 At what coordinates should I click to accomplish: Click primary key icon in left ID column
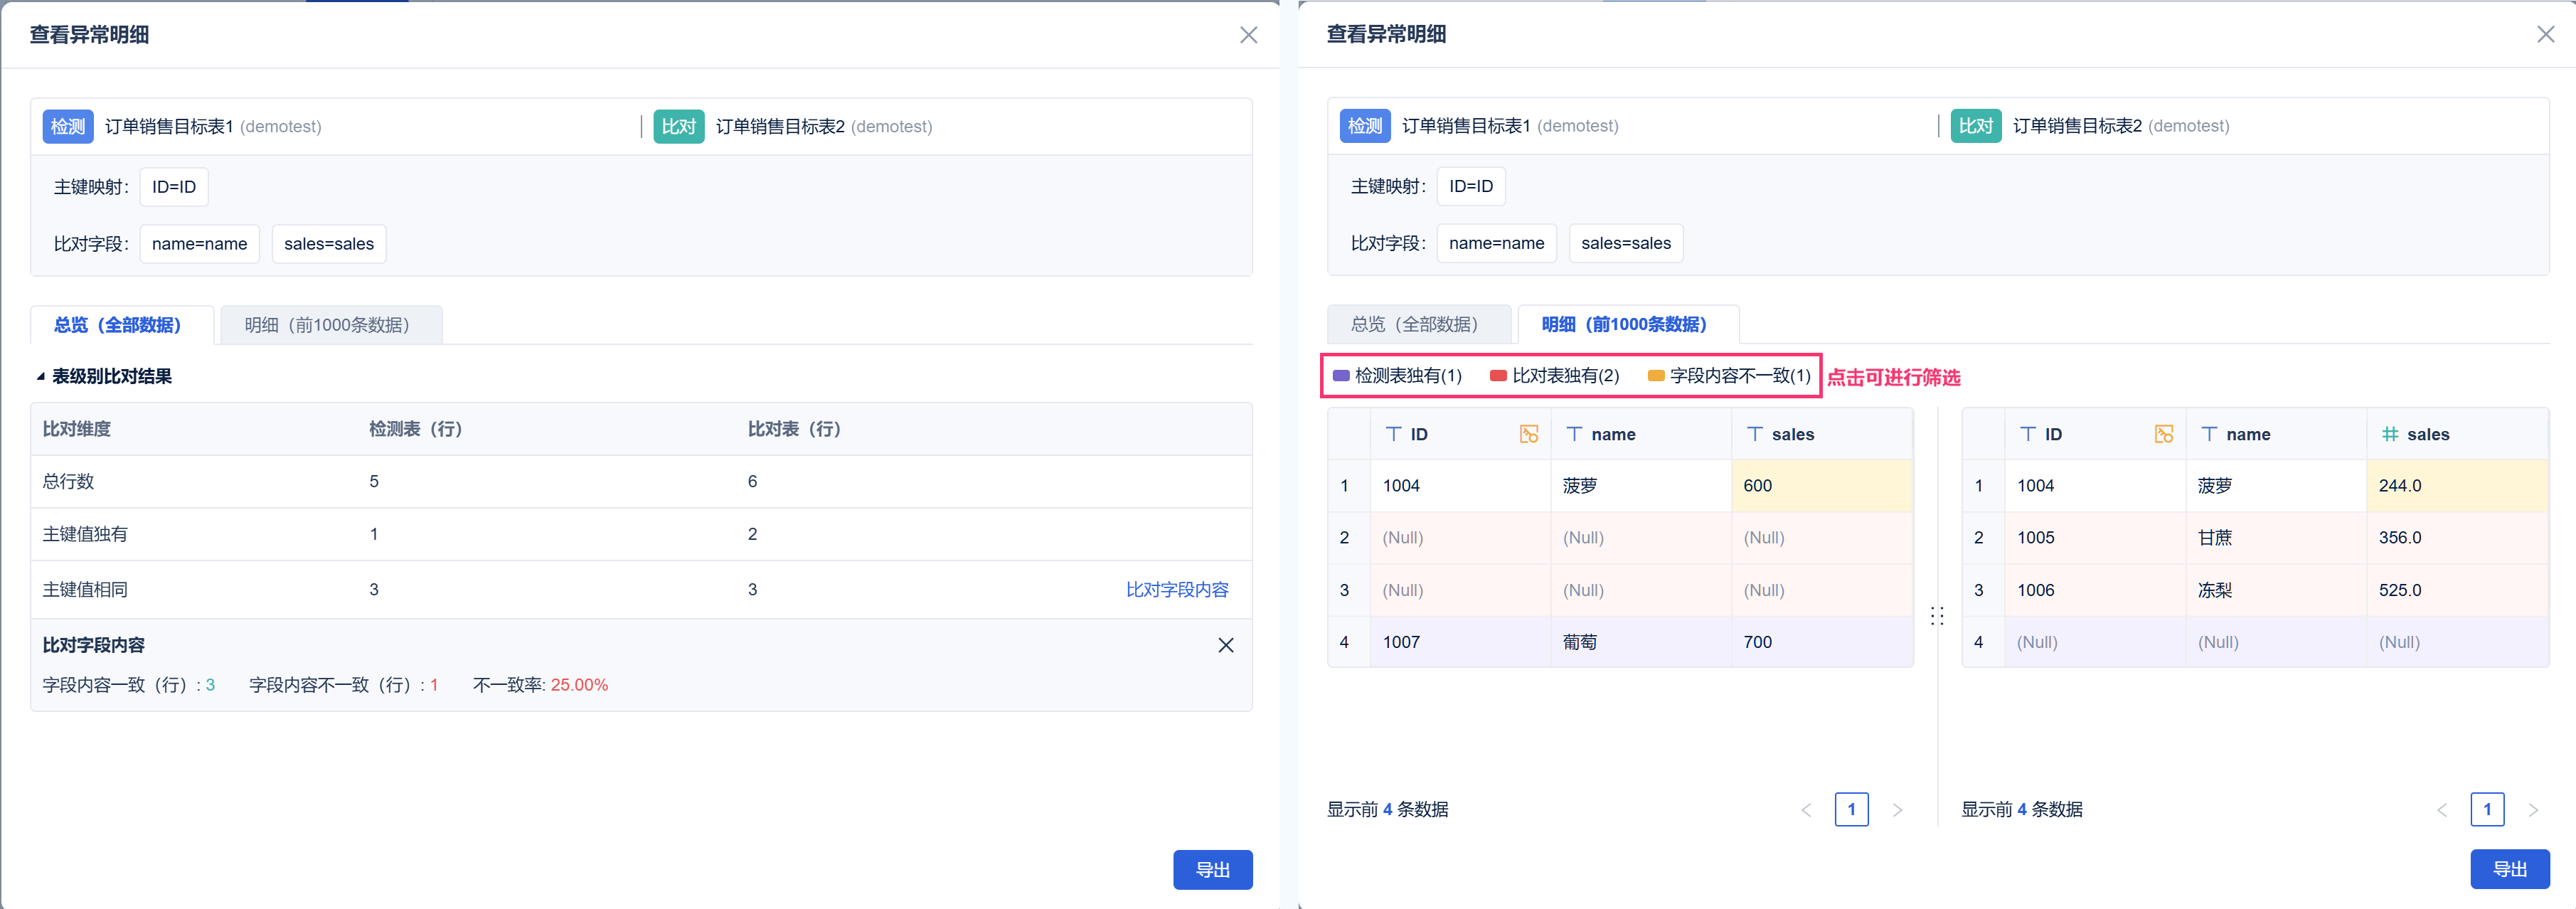click(1528, 434)
